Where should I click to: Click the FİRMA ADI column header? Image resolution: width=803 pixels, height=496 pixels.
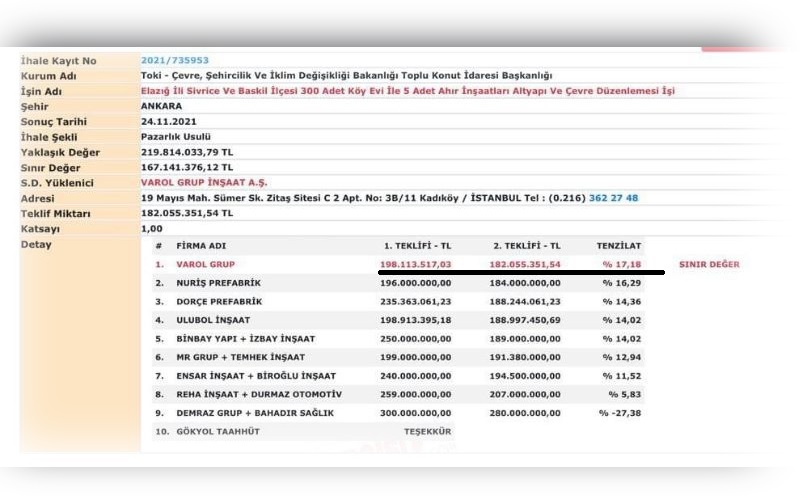point(201,246)
